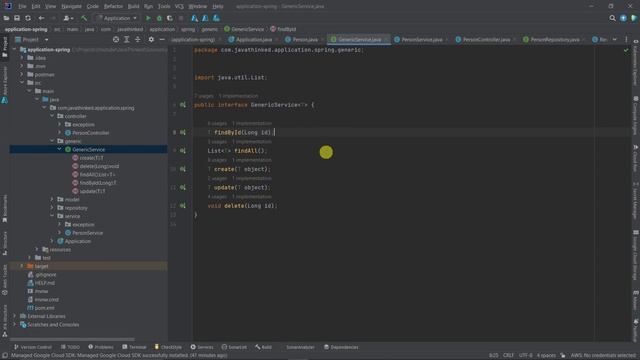The image size is (640, 360).
Task: Open the Project view selector dropdown
Action: click(31, 40)
